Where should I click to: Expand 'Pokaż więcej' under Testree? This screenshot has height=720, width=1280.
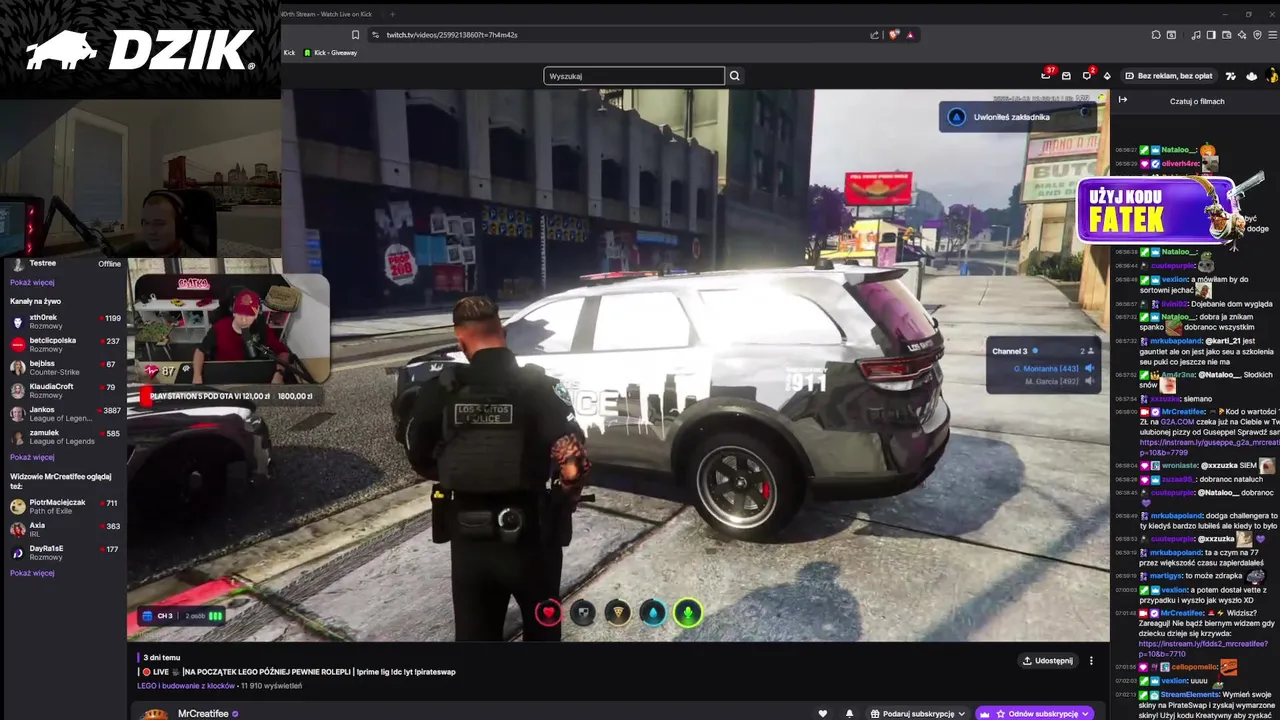(x=32, y=282)
